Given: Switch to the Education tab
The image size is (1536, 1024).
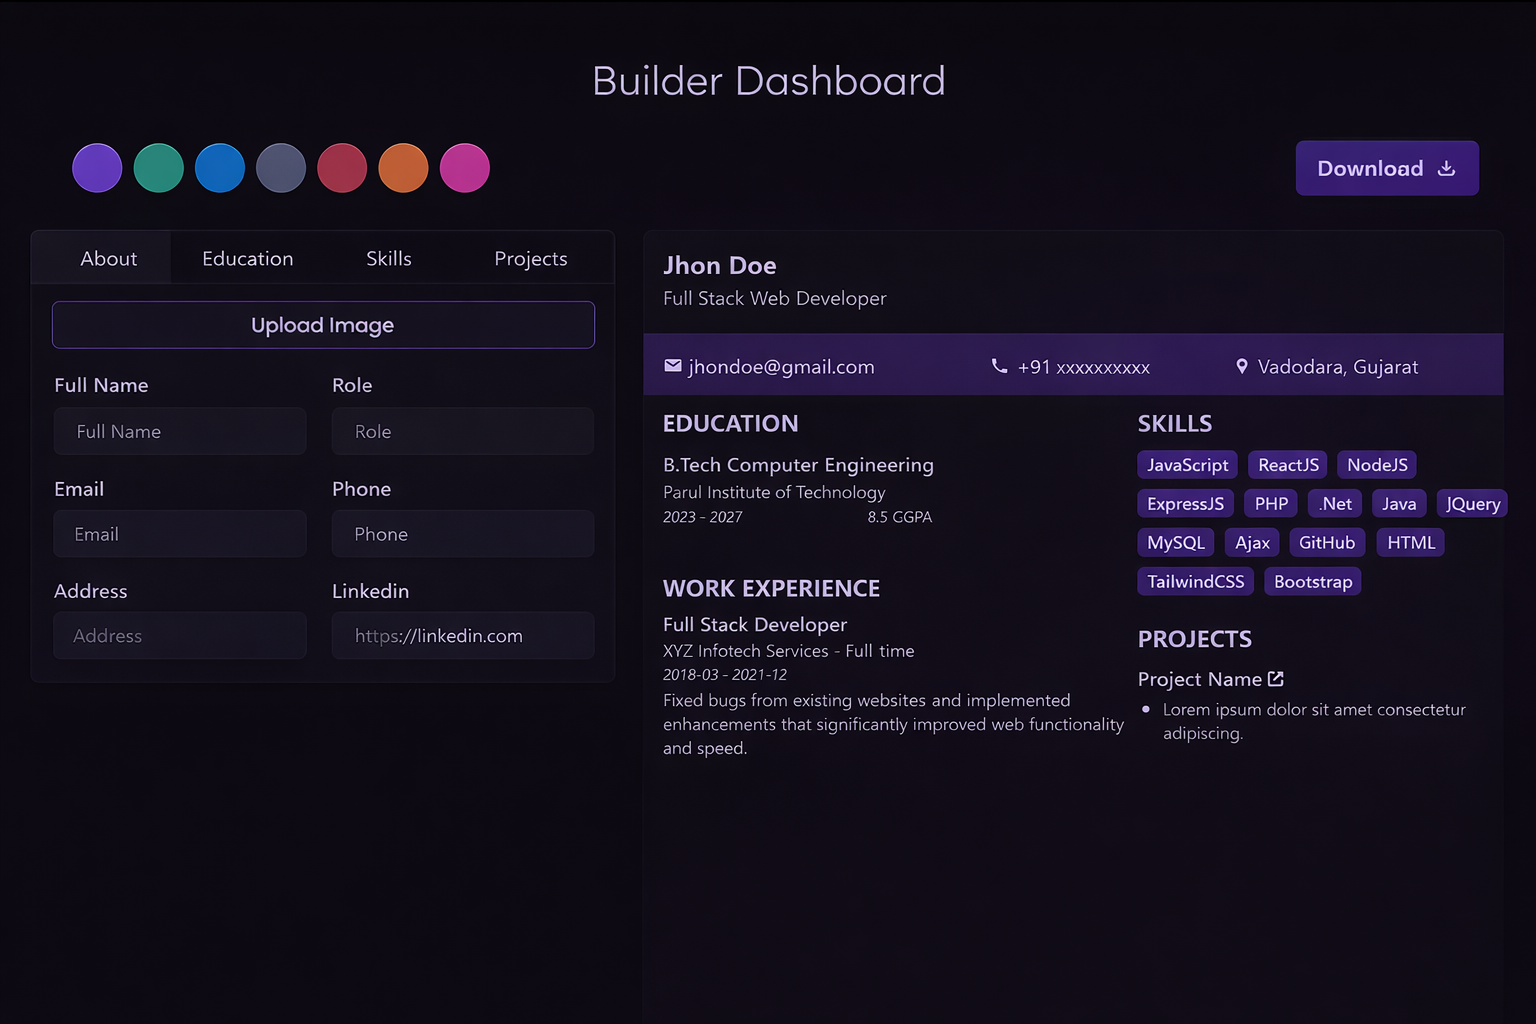Looking at the screenshot, I should [x=247, y=259].
